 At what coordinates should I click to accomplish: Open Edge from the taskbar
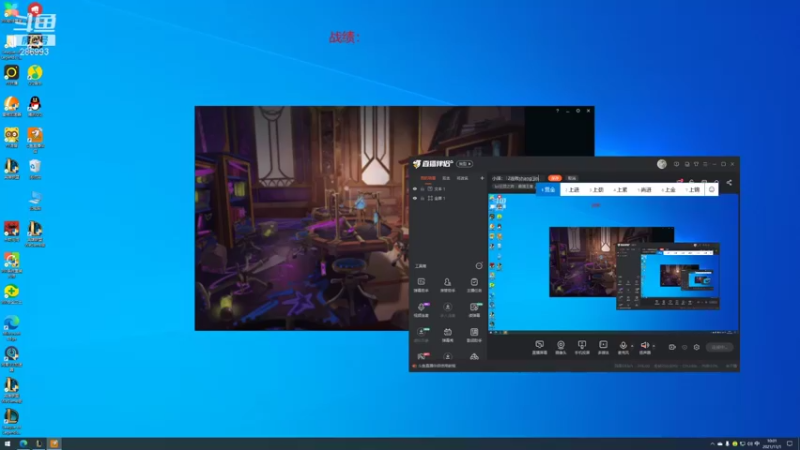pyautogui.click(x=23, y=444)
